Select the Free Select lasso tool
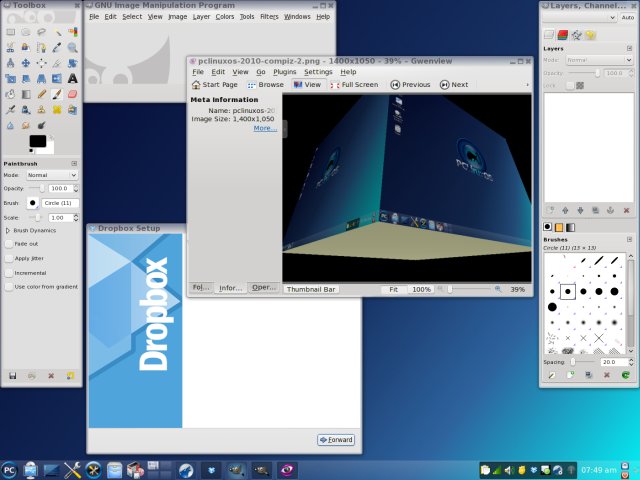This screenshot has width=640, height=480. tap(41, 32)
